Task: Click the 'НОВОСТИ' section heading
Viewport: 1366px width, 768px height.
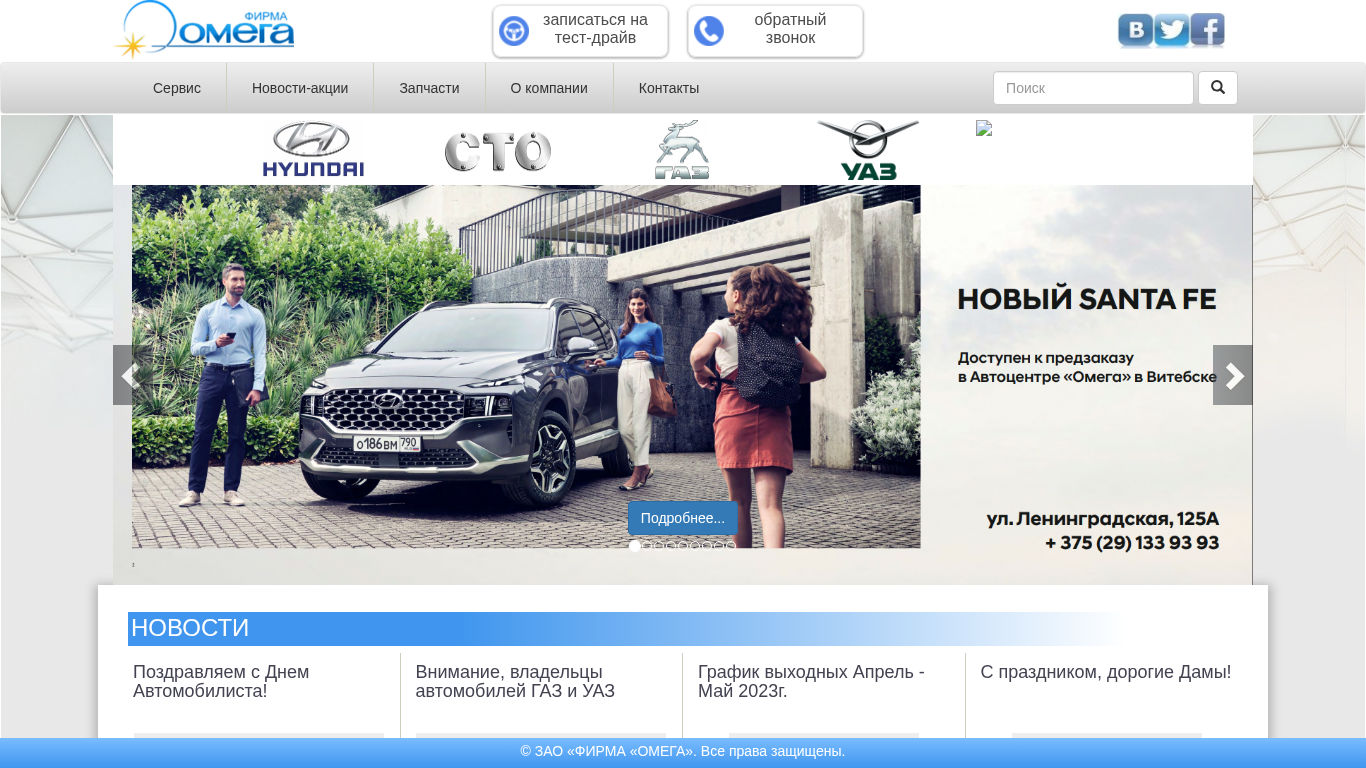Action: pyautogui.click(x=190, y=628)
